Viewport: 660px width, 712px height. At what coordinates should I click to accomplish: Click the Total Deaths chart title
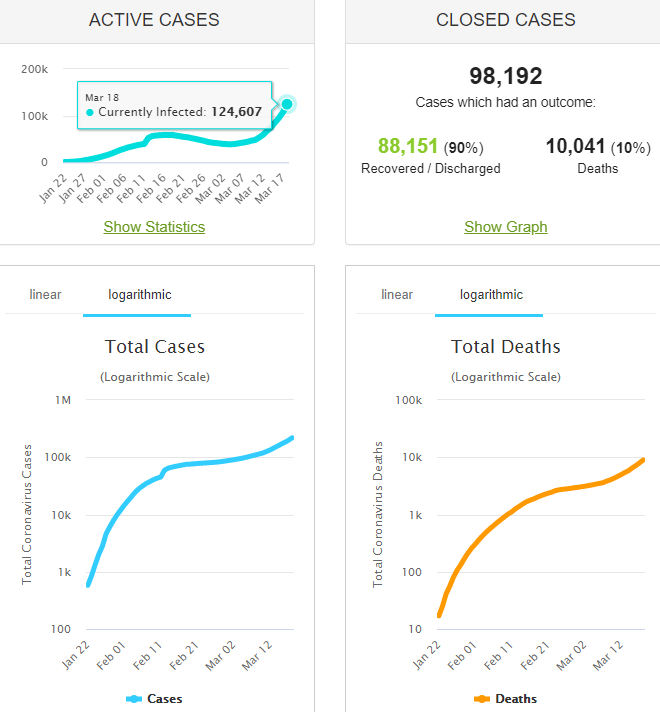tap(505, 347)
